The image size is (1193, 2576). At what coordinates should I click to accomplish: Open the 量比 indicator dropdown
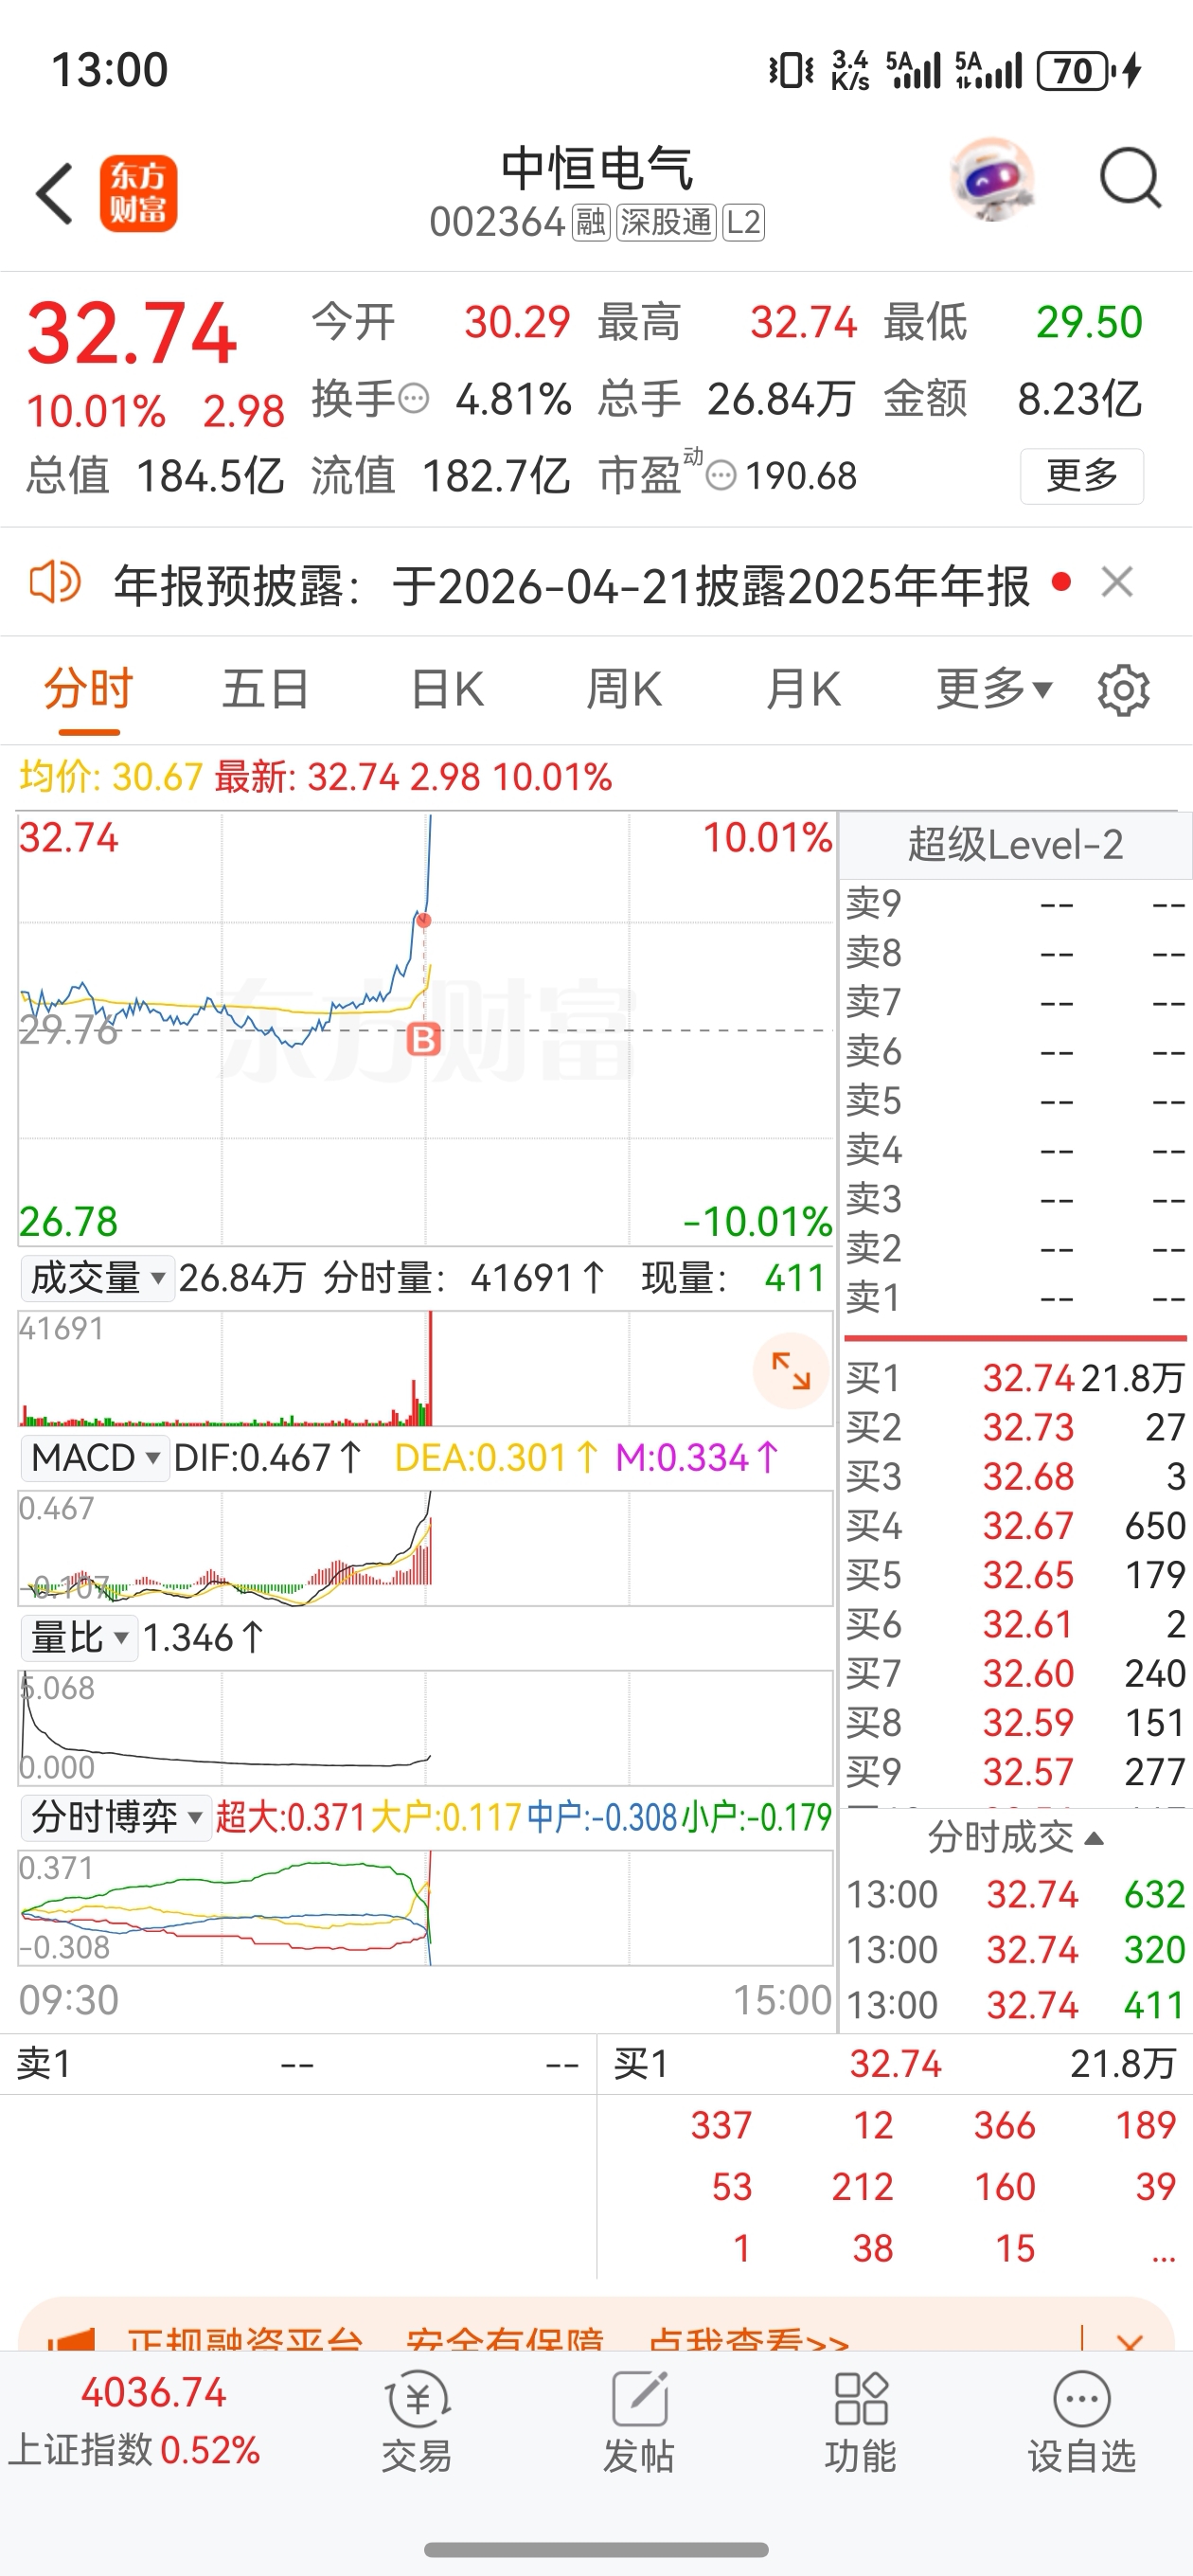79,1638
